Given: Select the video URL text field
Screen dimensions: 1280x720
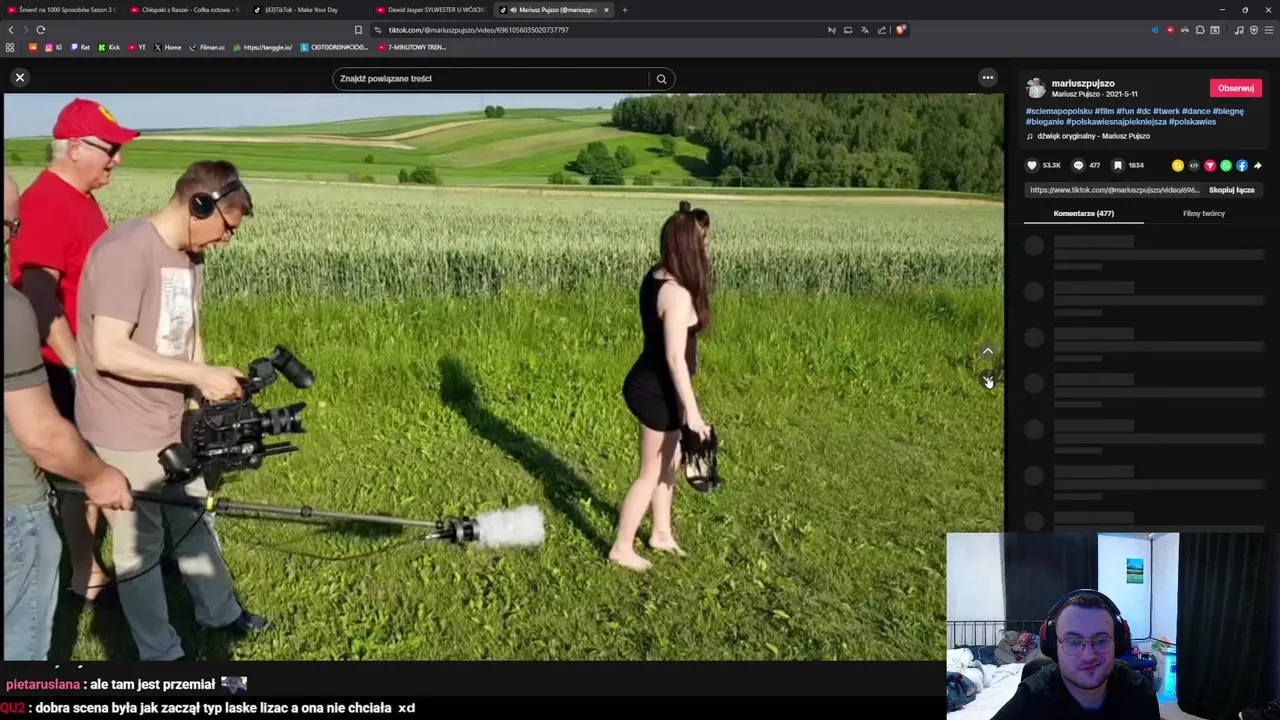Looking at the screenshot, I should tap(1114, 190).
